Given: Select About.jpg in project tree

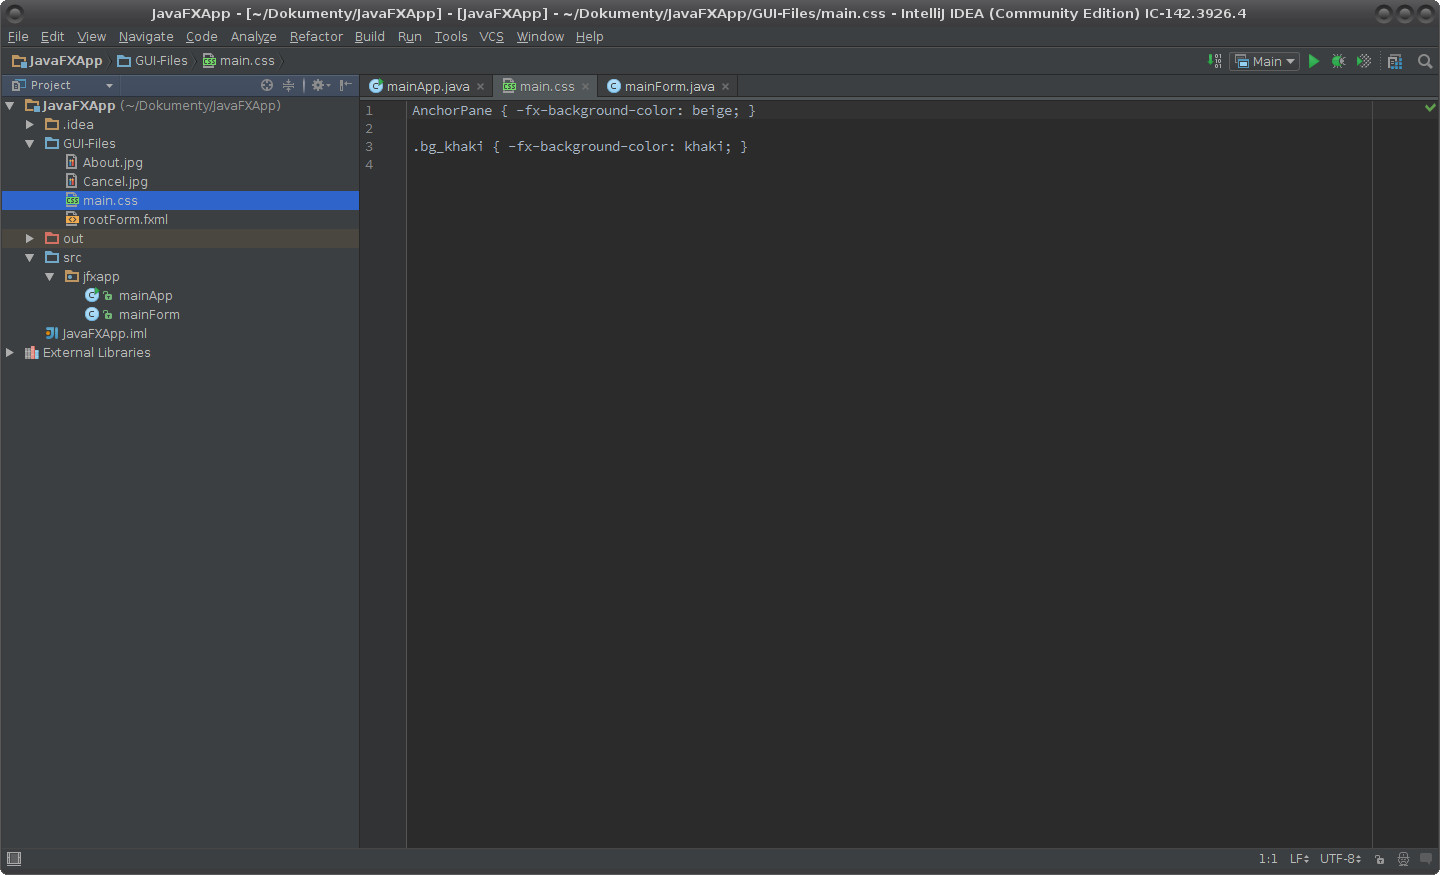Looking at the screenshot, I should click(113, 162).
